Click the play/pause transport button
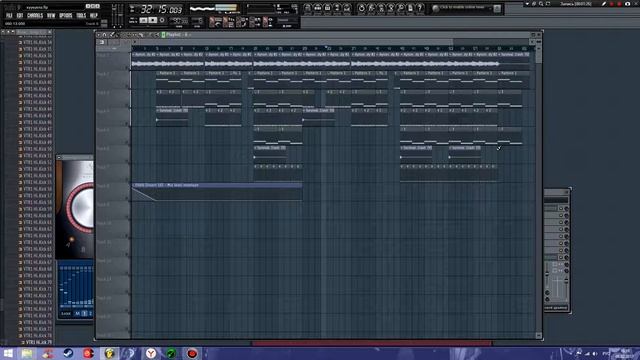 [x=143, y=20]
